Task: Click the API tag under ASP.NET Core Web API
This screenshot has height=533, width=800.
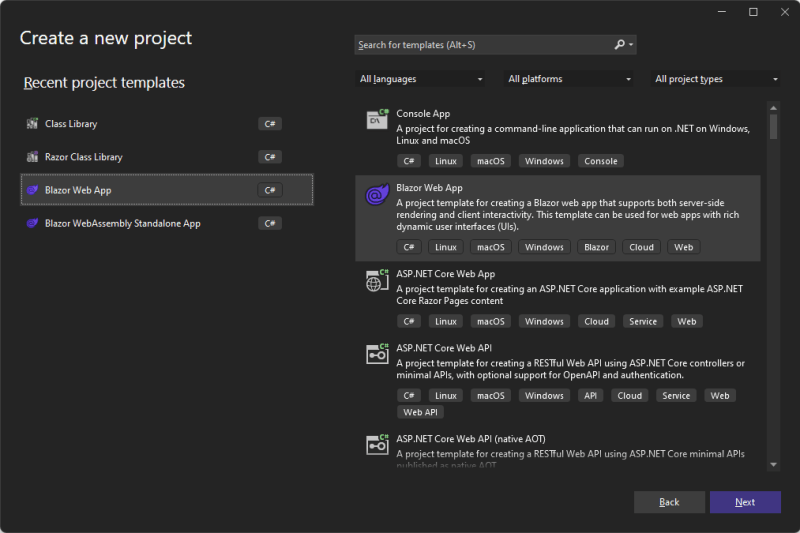Action: tap(590, 396)
